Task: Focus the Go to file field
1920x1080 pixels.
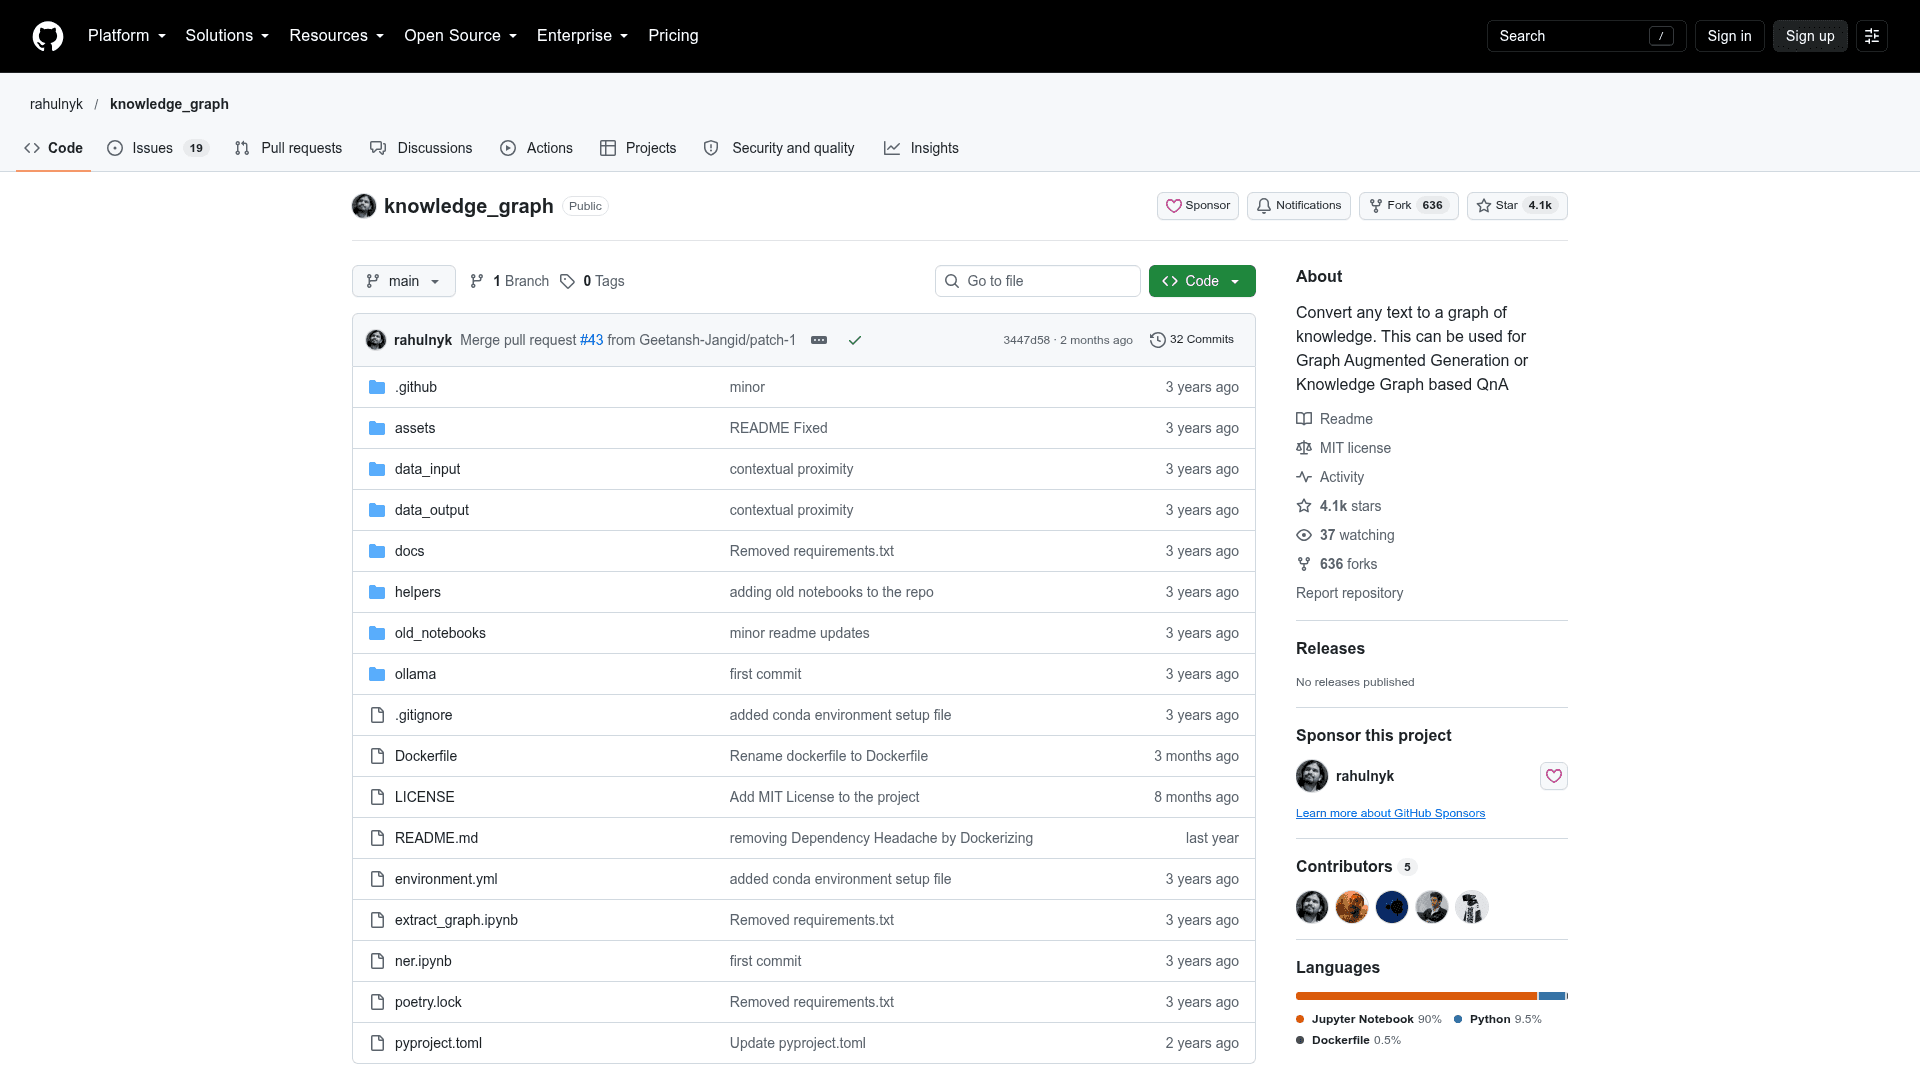Action: [1038, 281]
